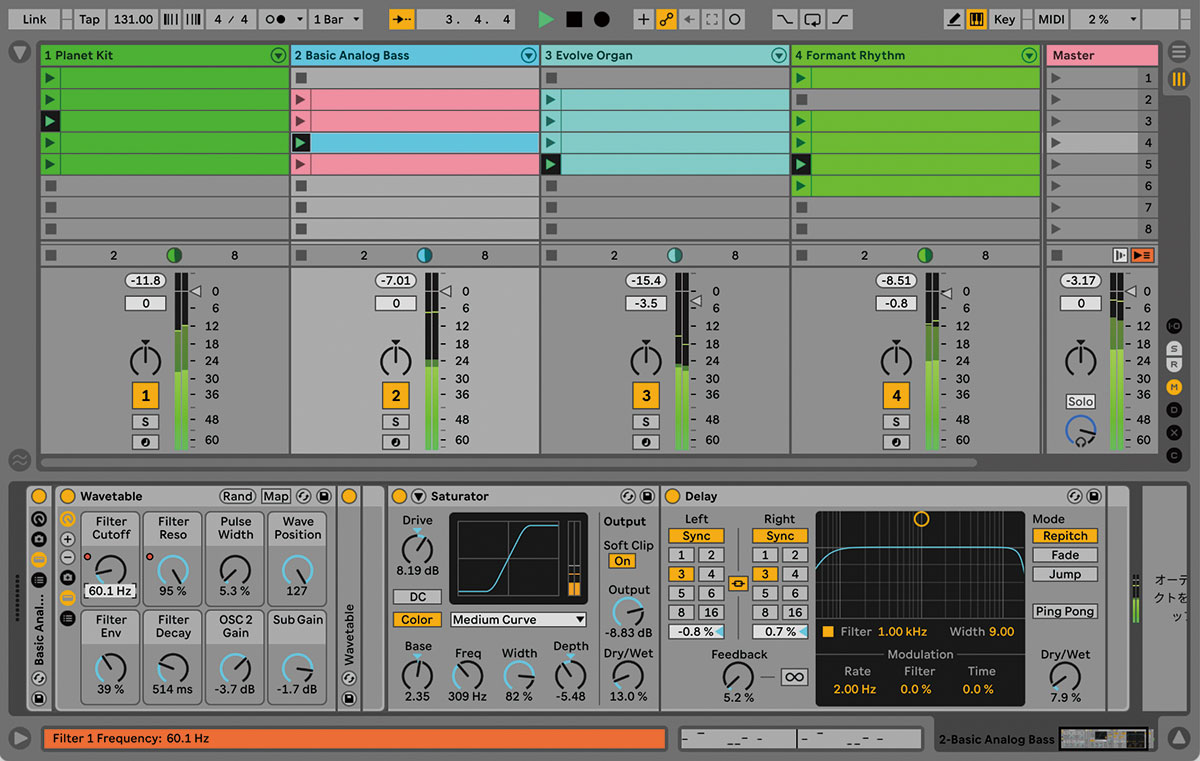Toggle the Delay Freeze infinity button

tap(794, 677)
